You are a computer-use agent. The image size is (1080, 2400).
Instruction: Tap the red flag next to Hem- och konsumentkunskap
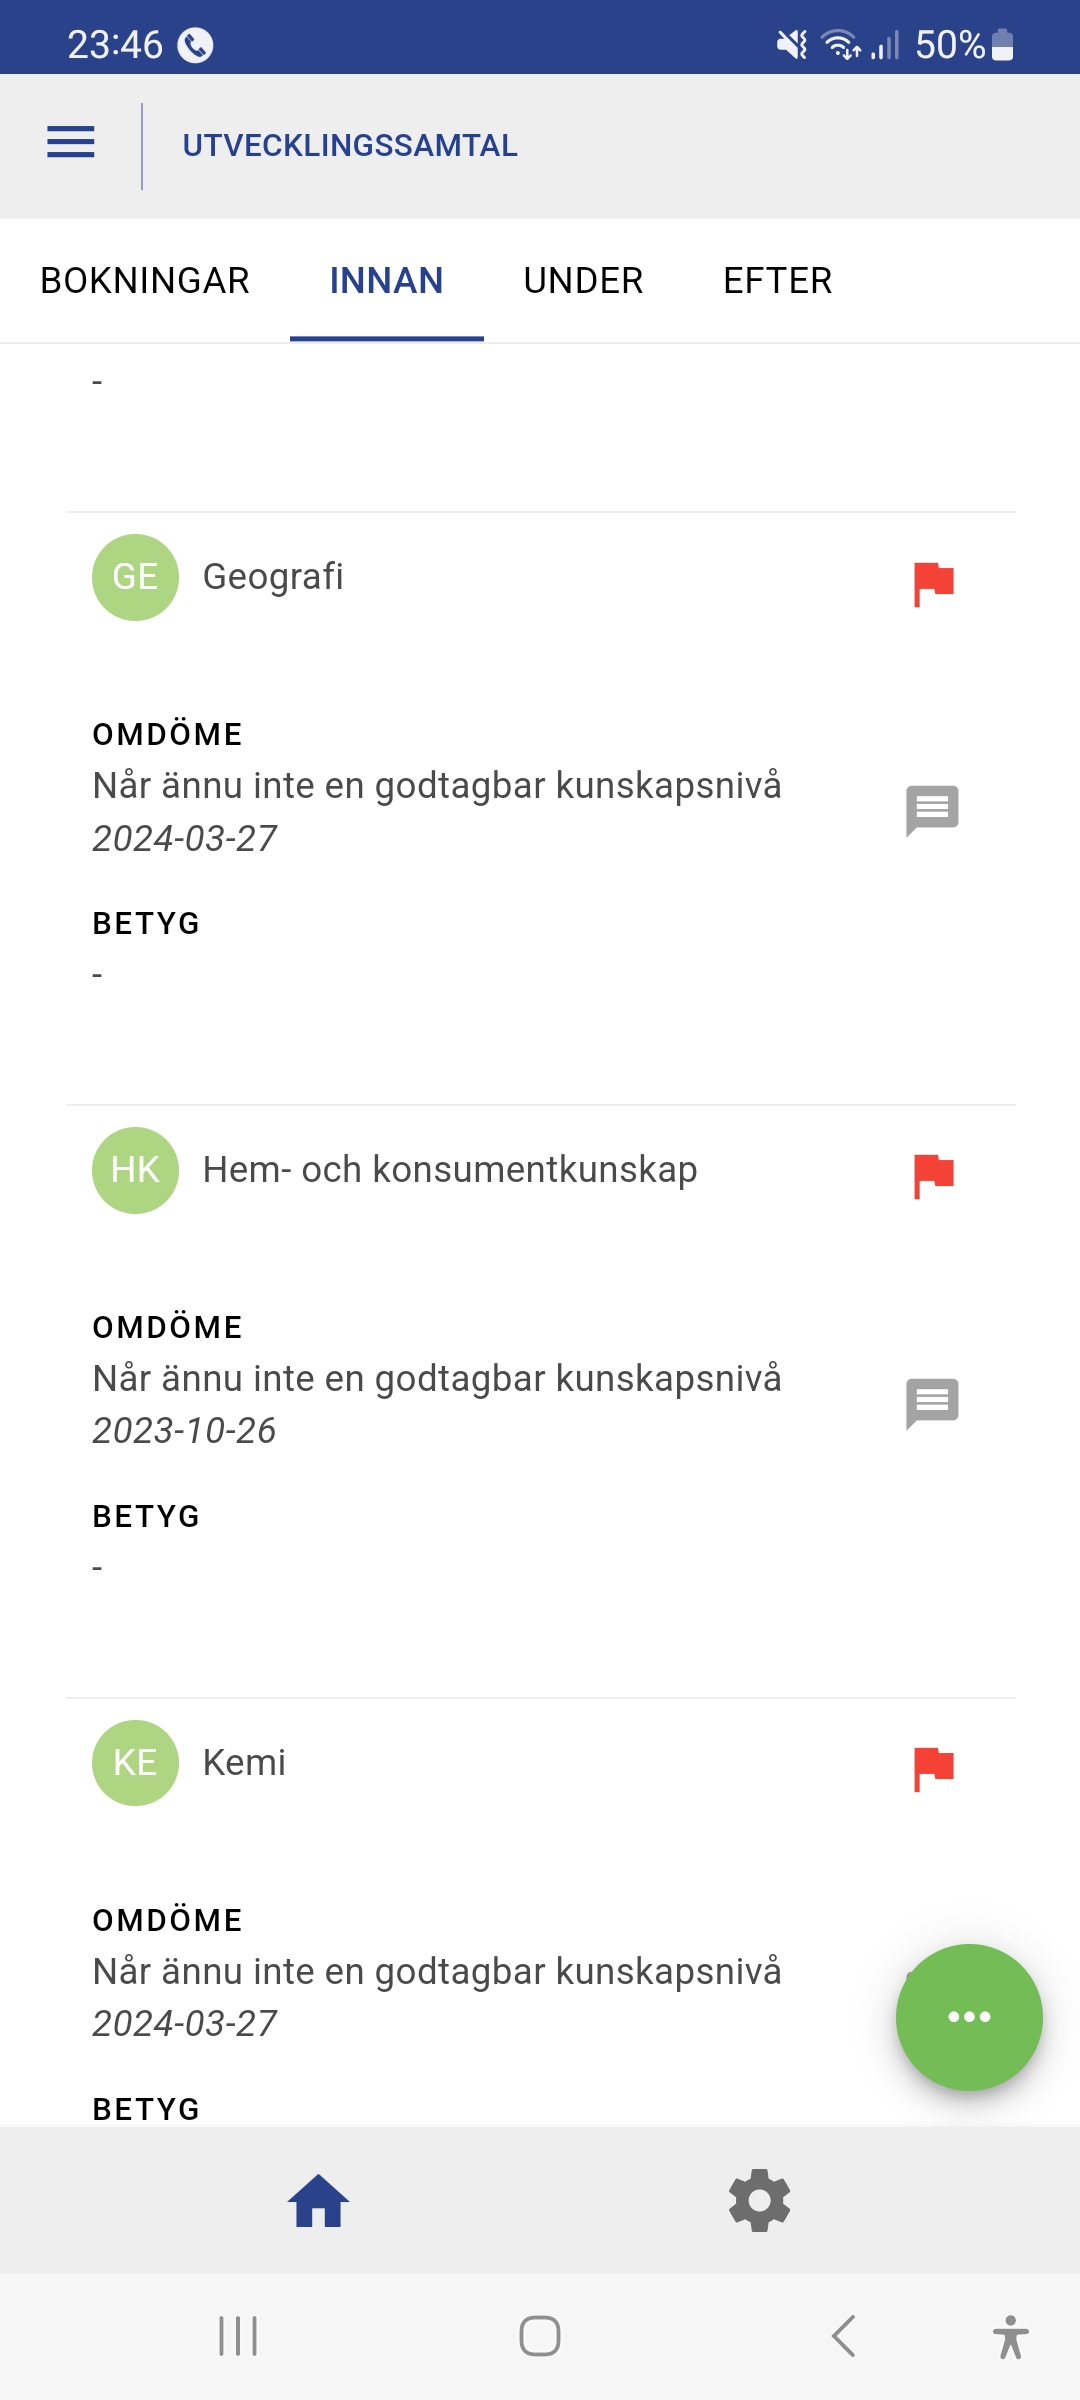(933, 1175)
